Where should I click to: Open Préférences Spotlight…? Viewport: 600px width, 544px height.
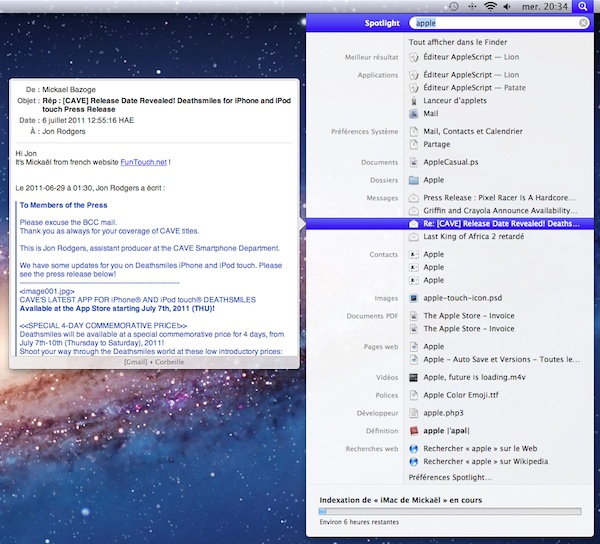coord(450,477)
